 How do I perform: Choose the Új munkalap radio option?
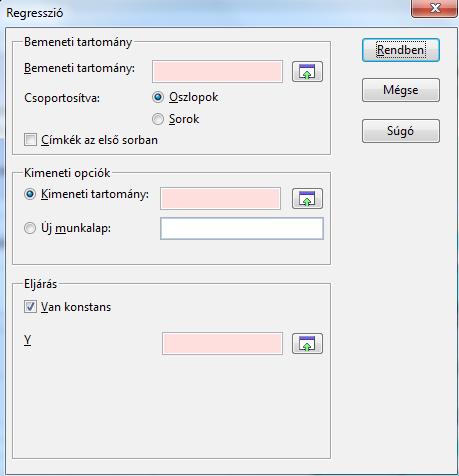[x=30, y=228]
